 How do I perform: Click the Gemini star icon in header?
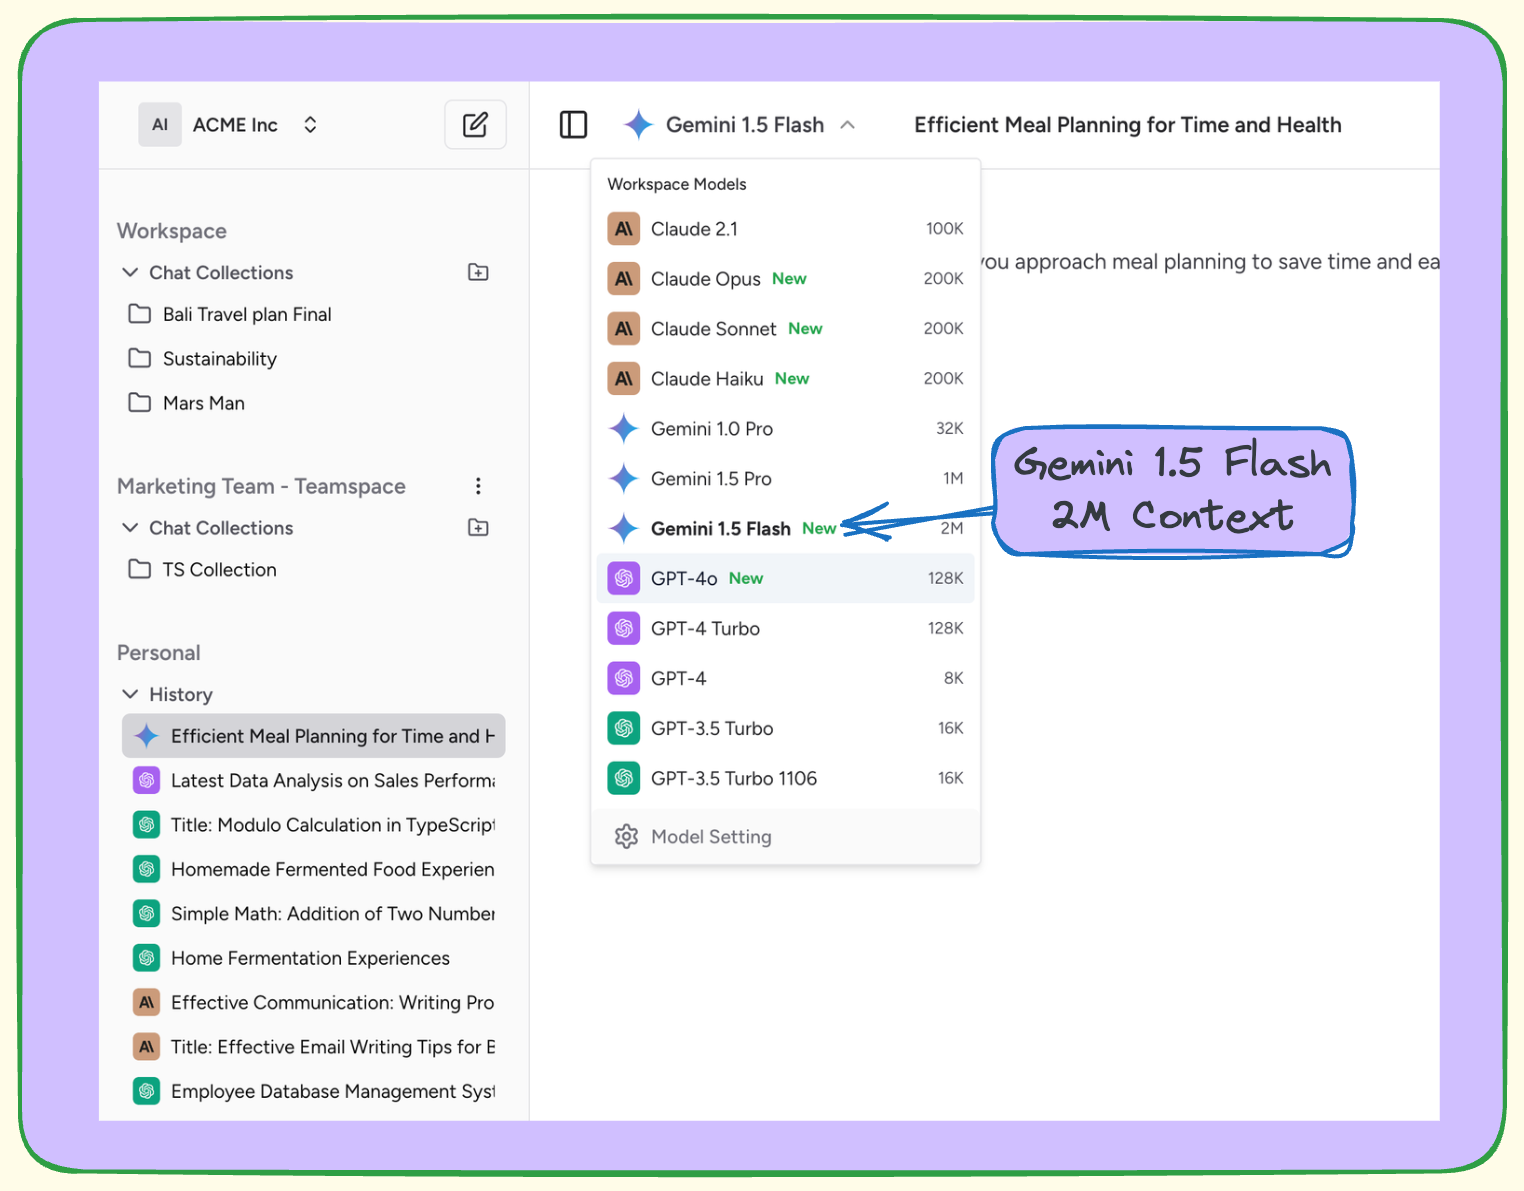(x=639, y=125)
